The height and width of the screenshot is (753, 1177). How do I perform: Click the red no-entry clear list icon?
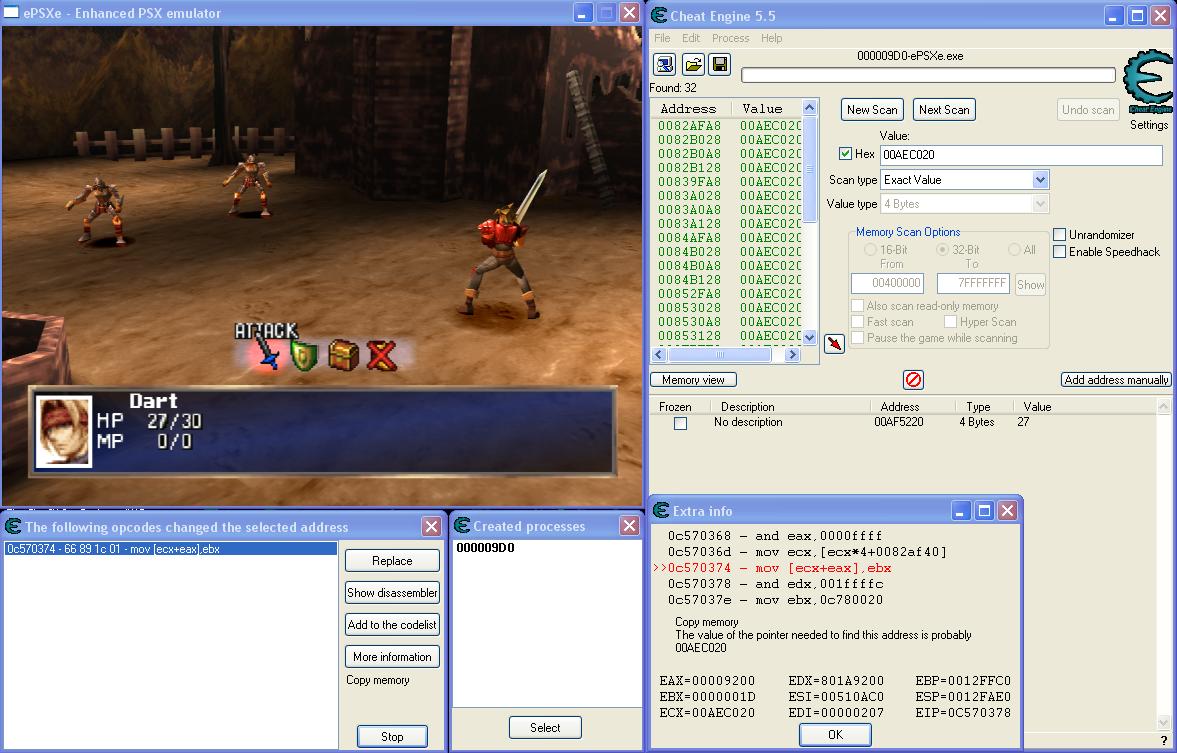(x=914, y=380)
